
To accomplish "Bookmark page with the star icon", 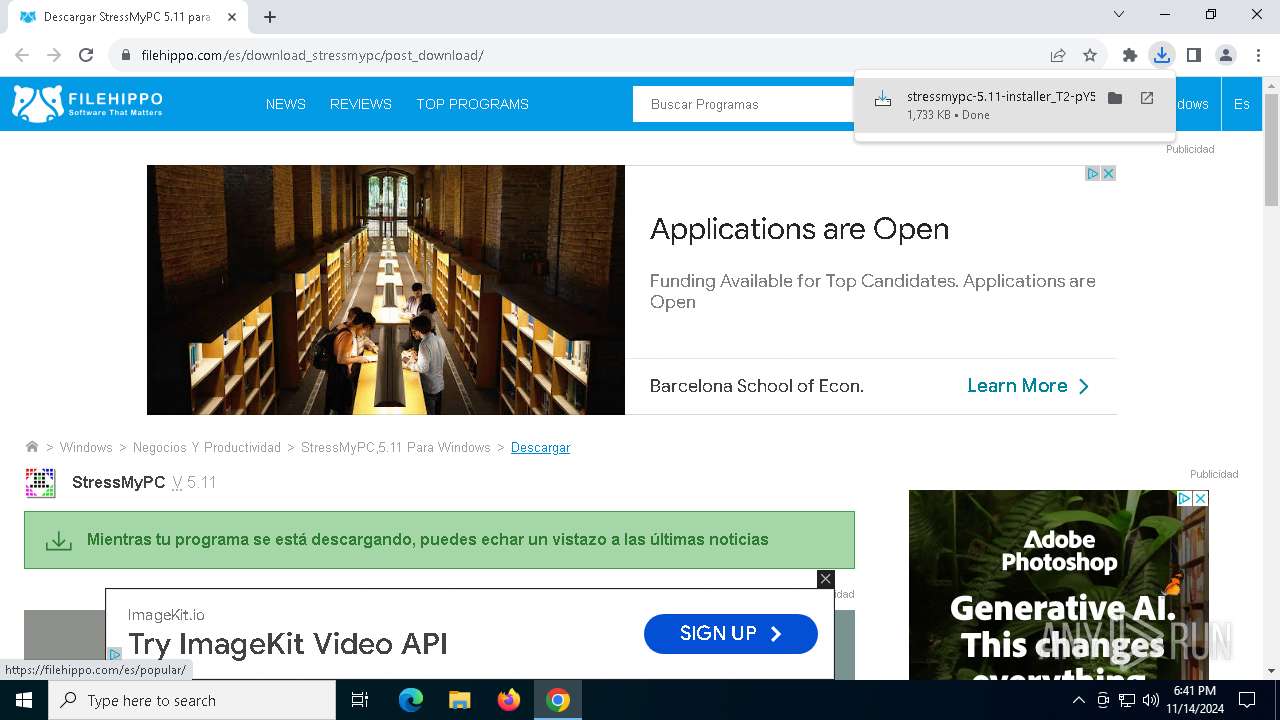I will click(x=1090, y=55).
